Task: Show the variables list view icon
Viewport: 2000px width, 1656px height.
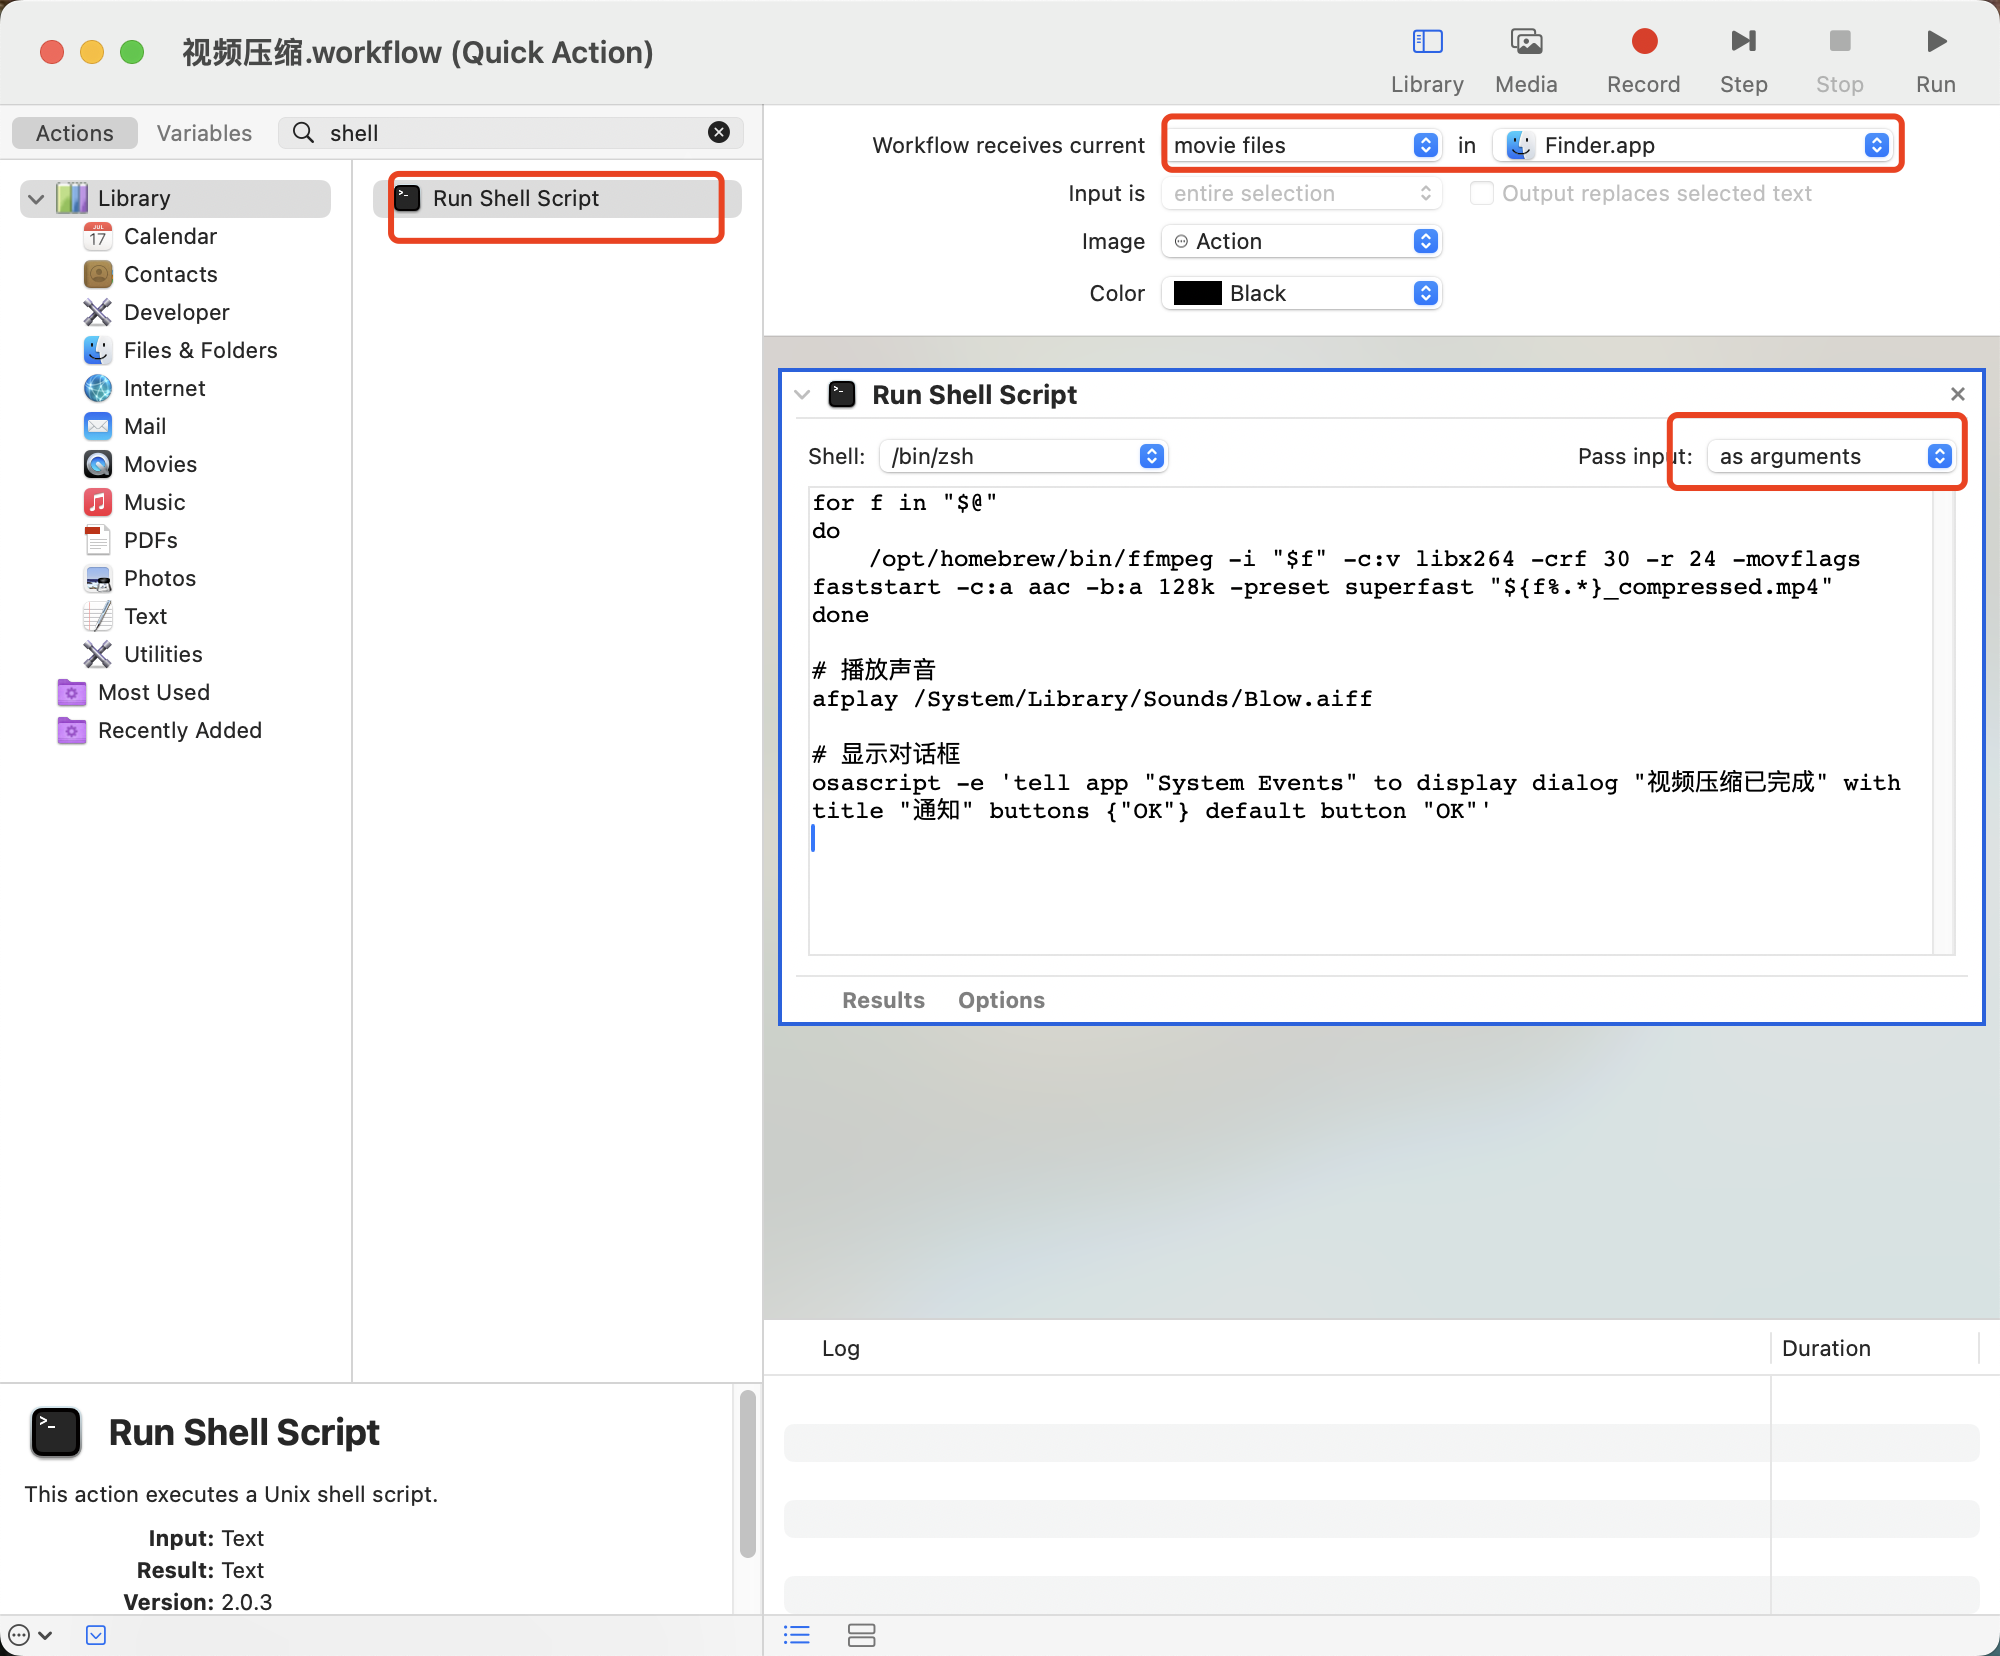Action: point(861,1635)
